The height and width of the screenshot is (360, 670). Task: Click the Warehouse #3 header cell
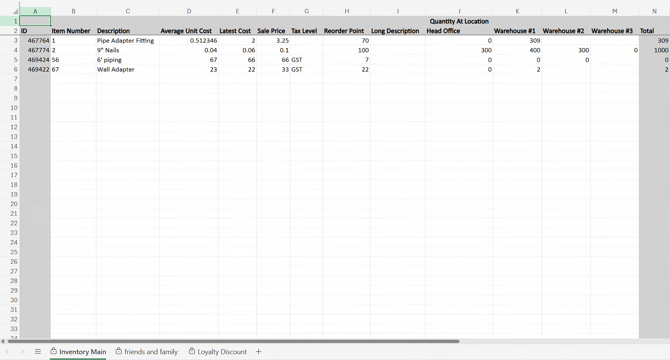tap(614, 31)
